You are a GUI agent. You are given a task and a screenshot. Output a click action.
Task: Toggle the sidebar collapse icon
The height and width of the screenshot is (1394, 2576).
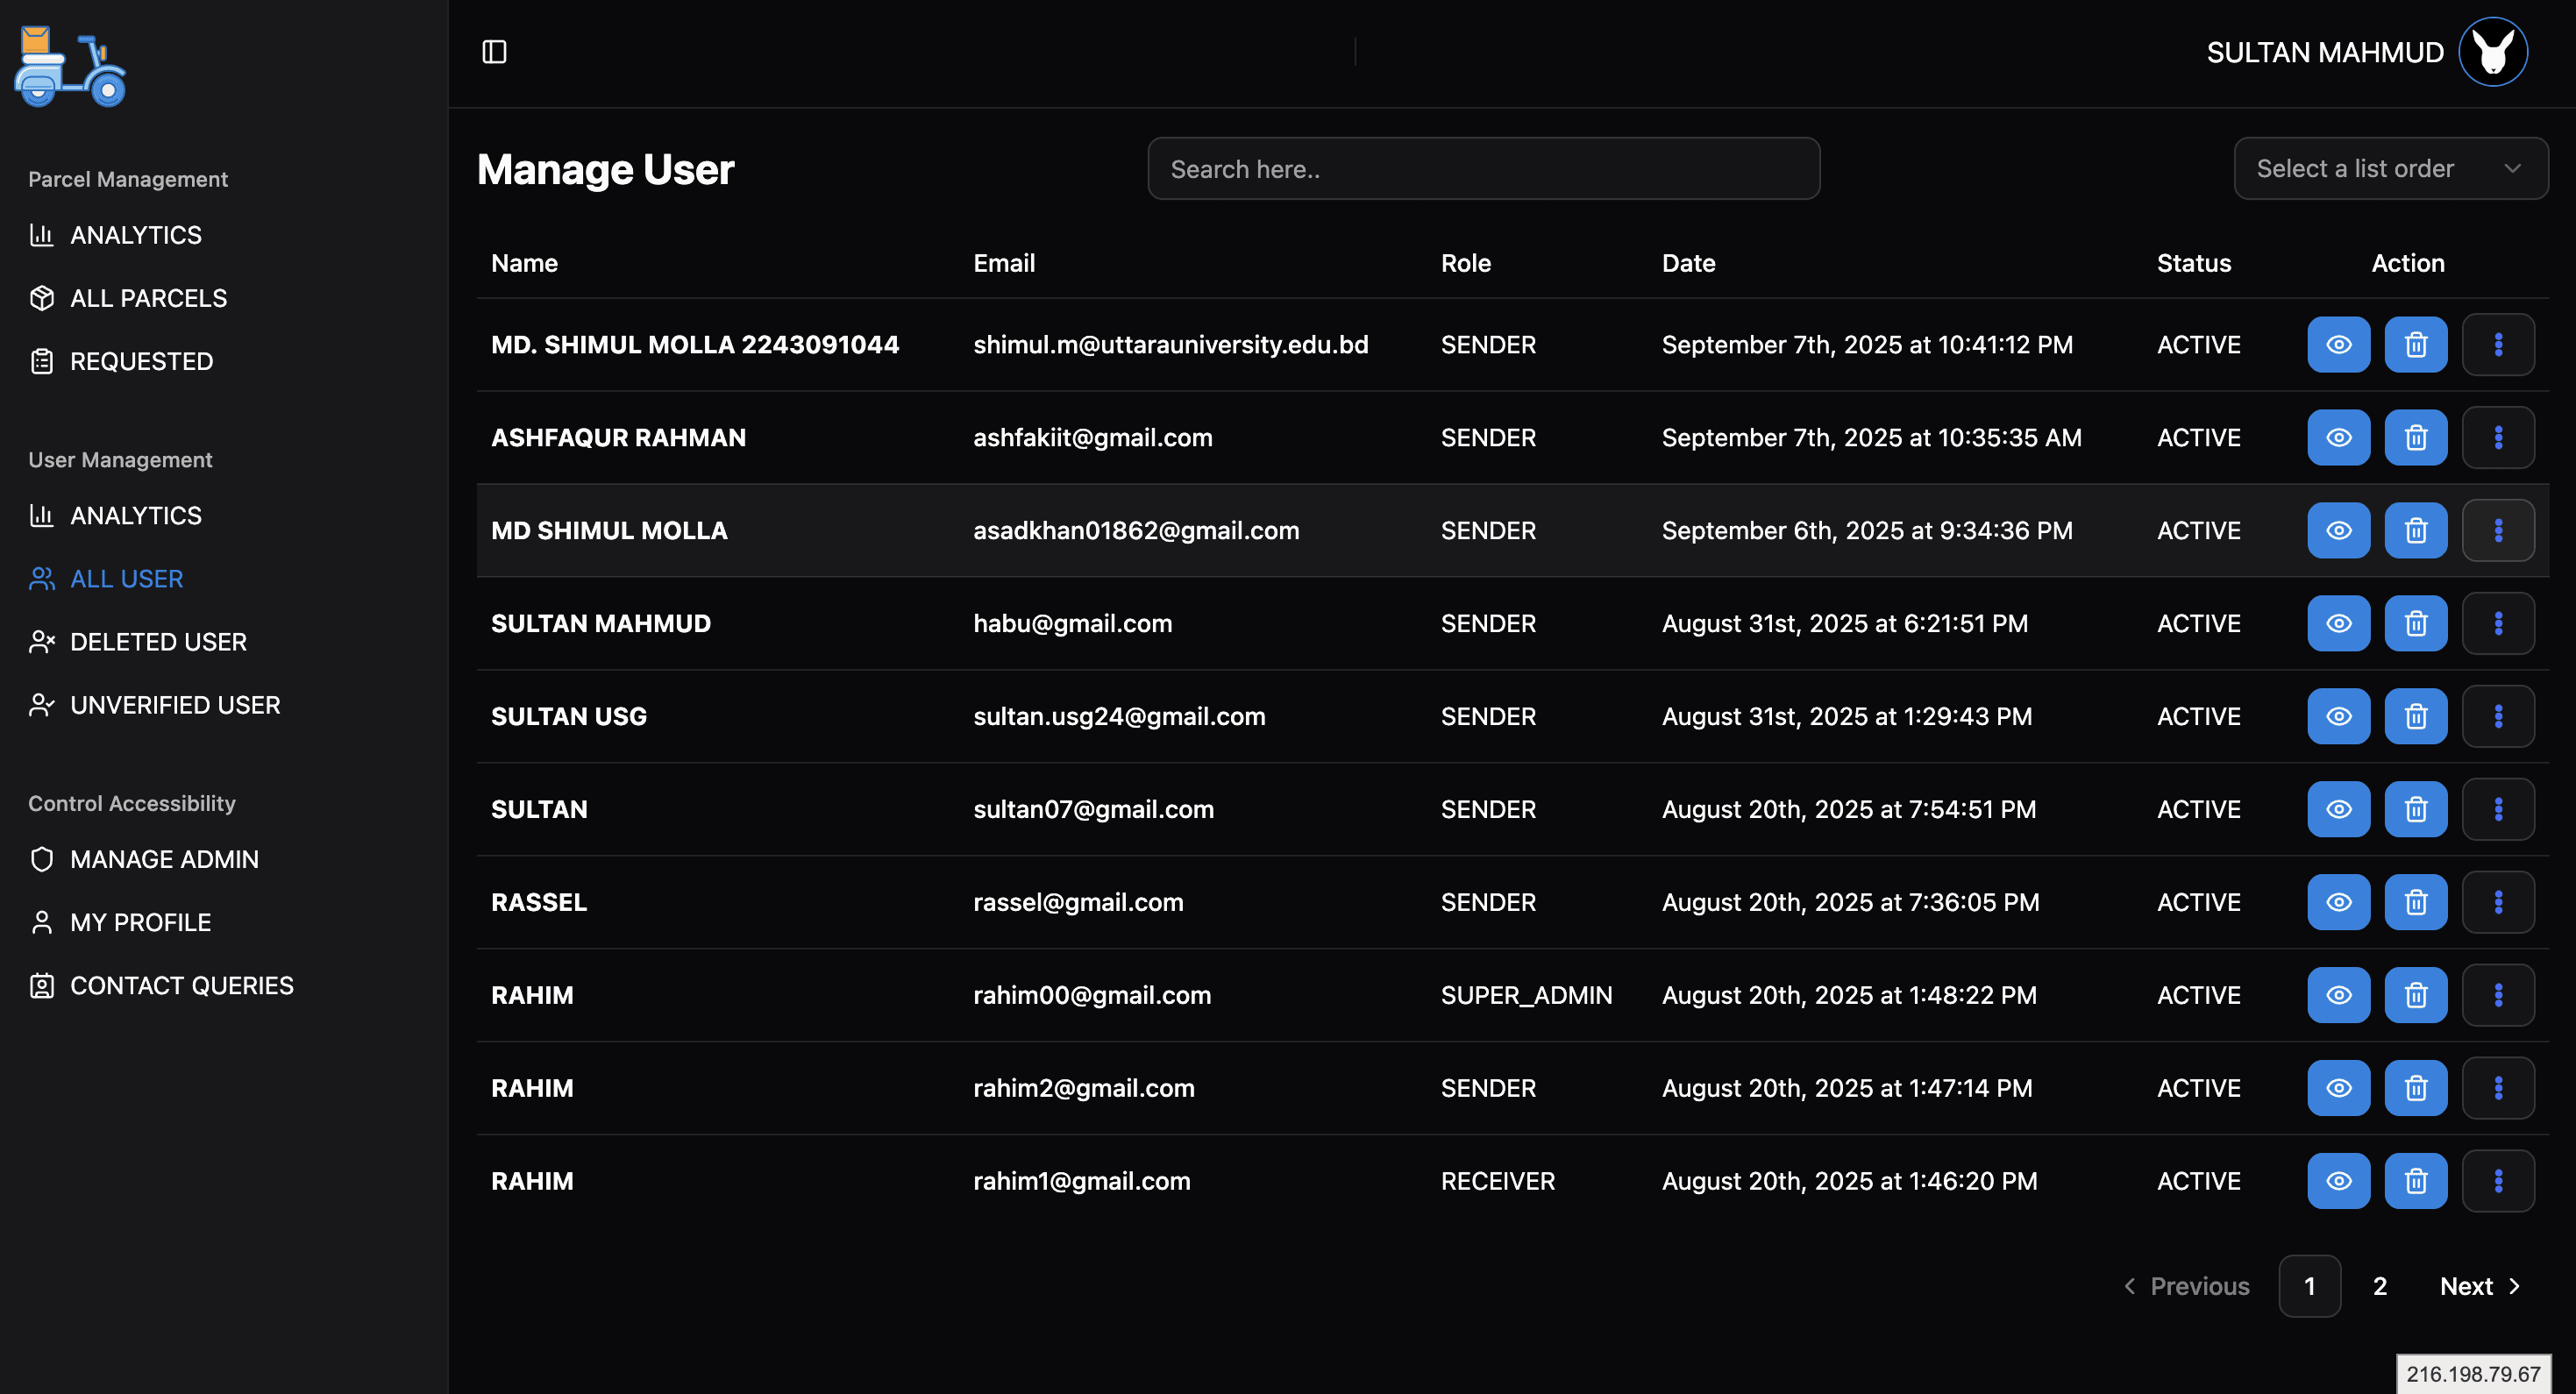494,51
